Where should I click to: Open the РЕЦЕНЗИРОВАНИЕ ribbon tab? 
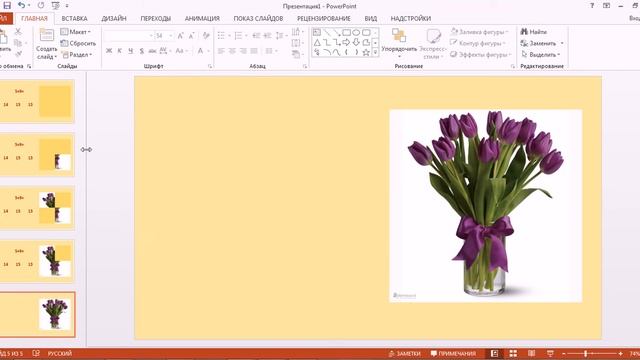pyautogui.click(x=324, y=18)
